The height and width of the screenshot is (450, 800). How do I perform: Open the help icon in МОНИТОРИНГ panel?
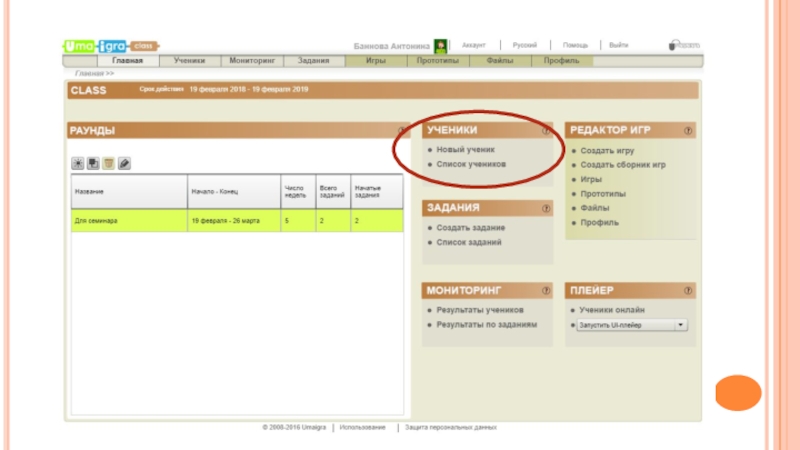click(546, 290)
